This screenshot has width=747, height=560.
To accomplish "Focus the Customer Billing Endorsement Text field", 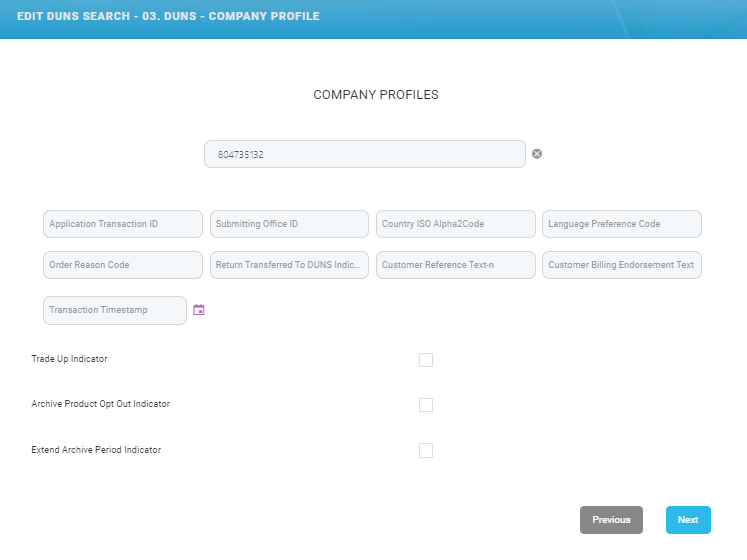I will [x=621, y=265].
